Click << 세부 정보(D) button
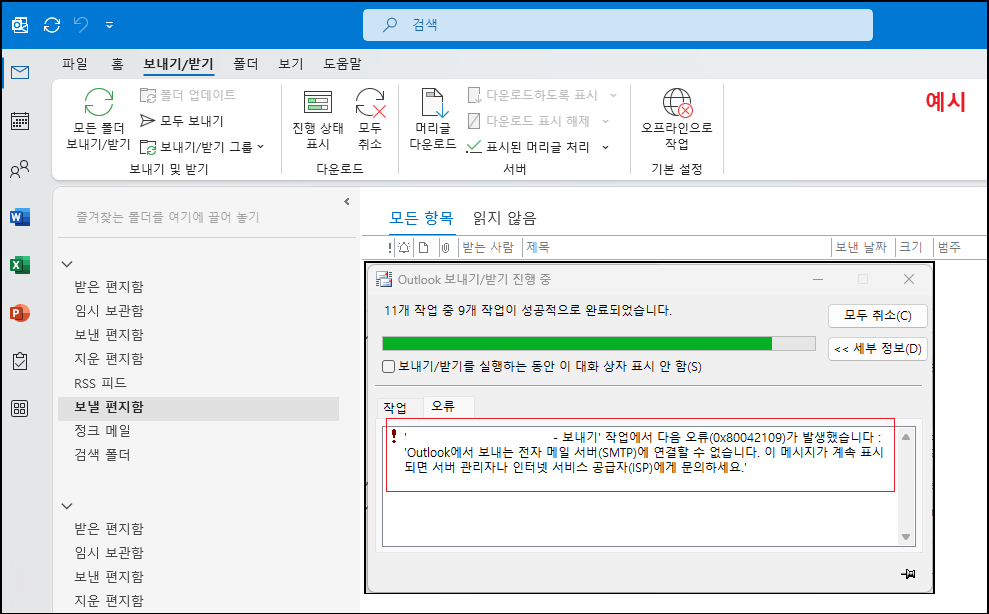Screen dimensions: 989x614 pyautogui.click(x=877, y=348)
